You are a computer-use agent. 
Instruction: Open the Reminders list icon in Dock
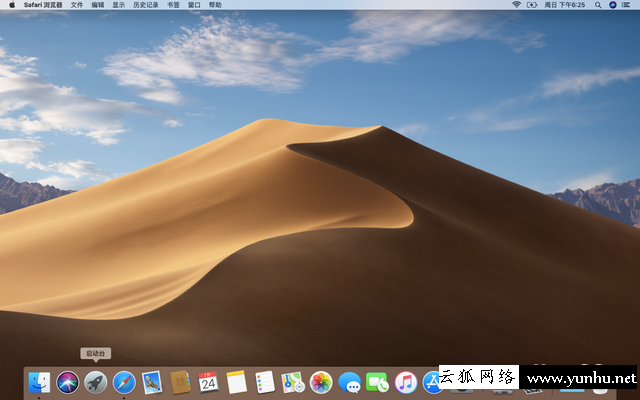coord(265,382)
